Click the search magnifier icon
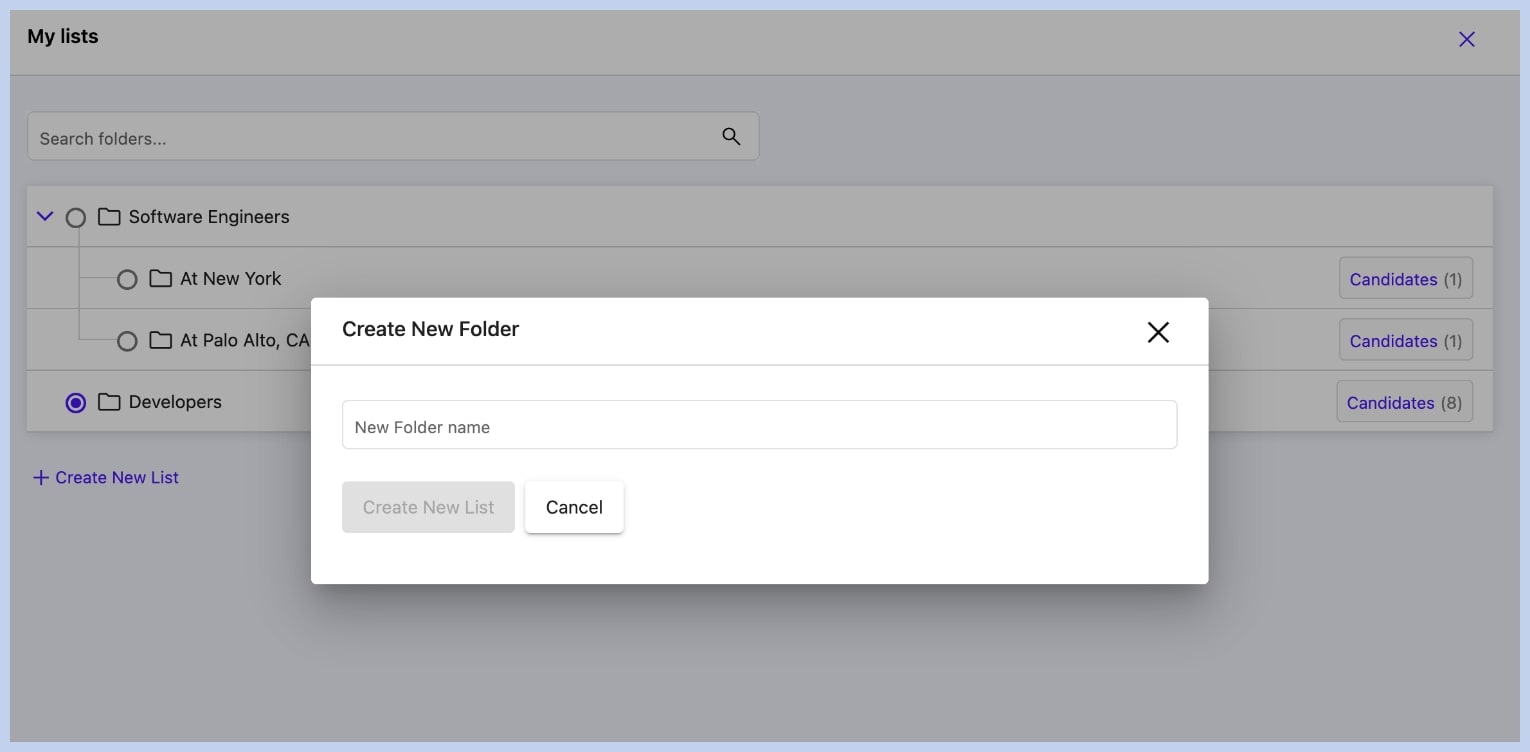 click(x=731, y=137)
